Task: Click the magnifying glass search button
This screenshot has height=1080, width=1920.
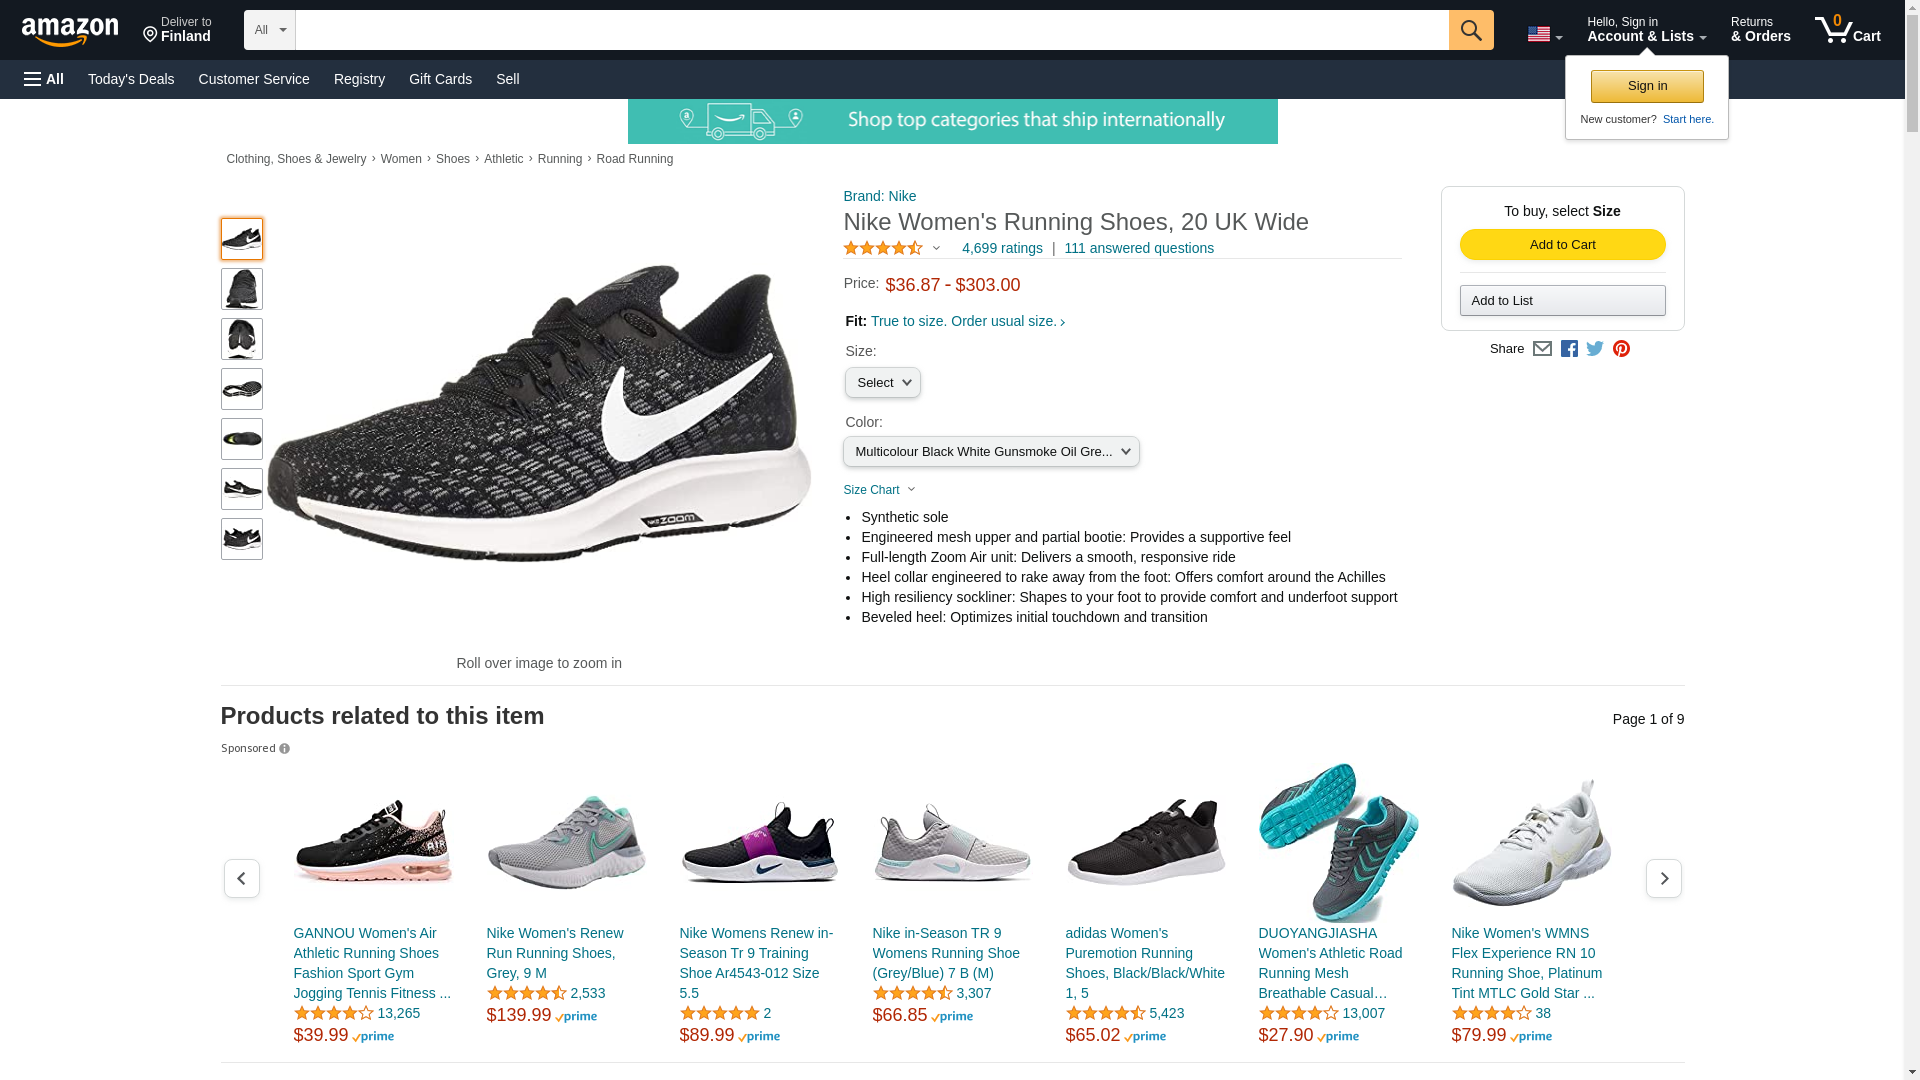Action: tap(1470, 30)
